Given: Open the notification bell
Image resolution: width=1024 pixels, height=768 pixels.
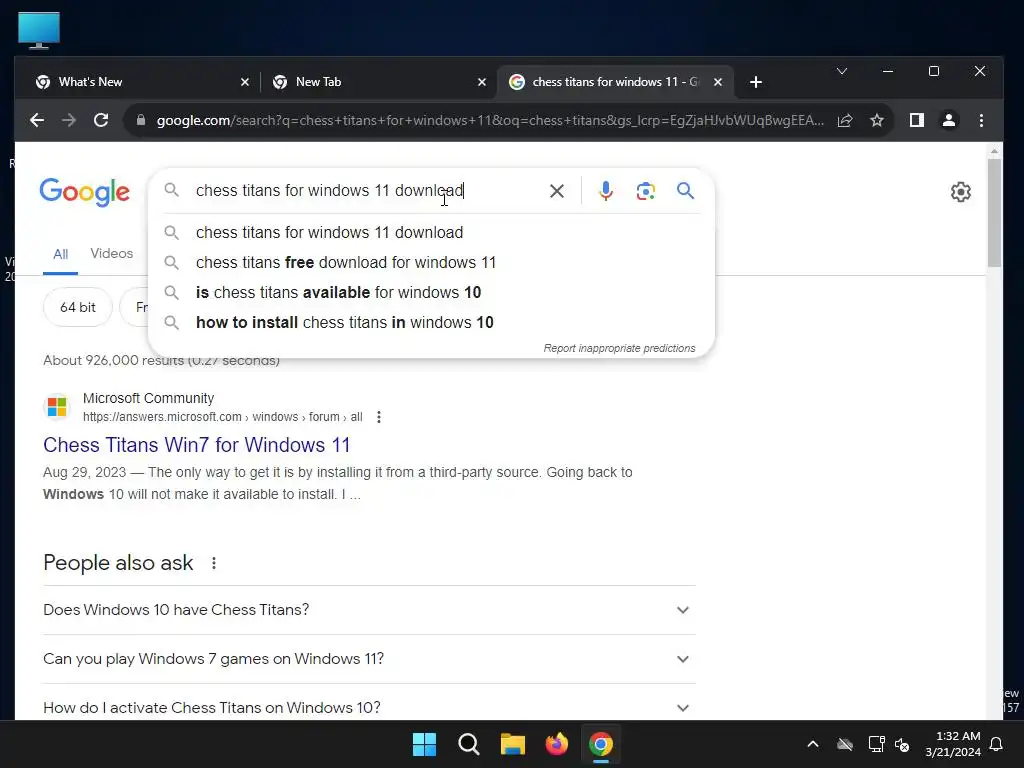Looking at the screenshot, I should point(997,744).
